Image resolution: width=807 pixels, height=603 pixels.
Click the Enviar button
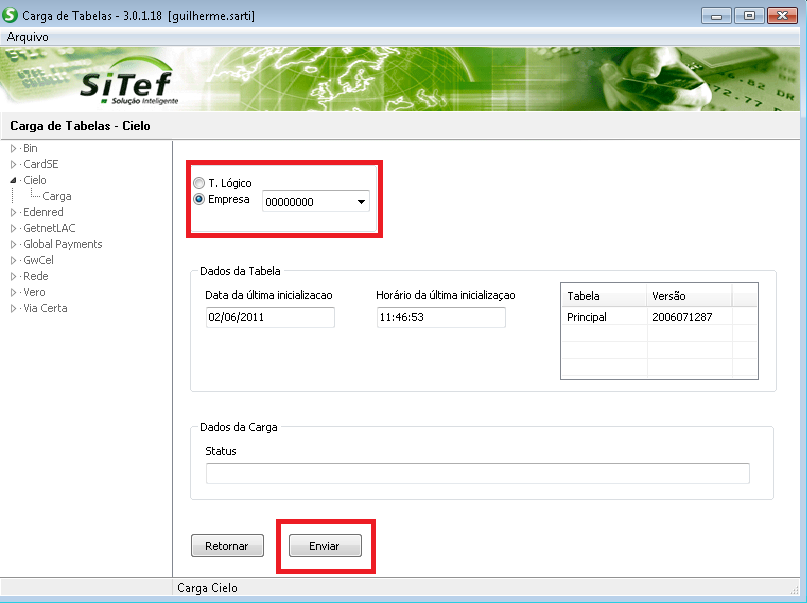click(325, 546)
